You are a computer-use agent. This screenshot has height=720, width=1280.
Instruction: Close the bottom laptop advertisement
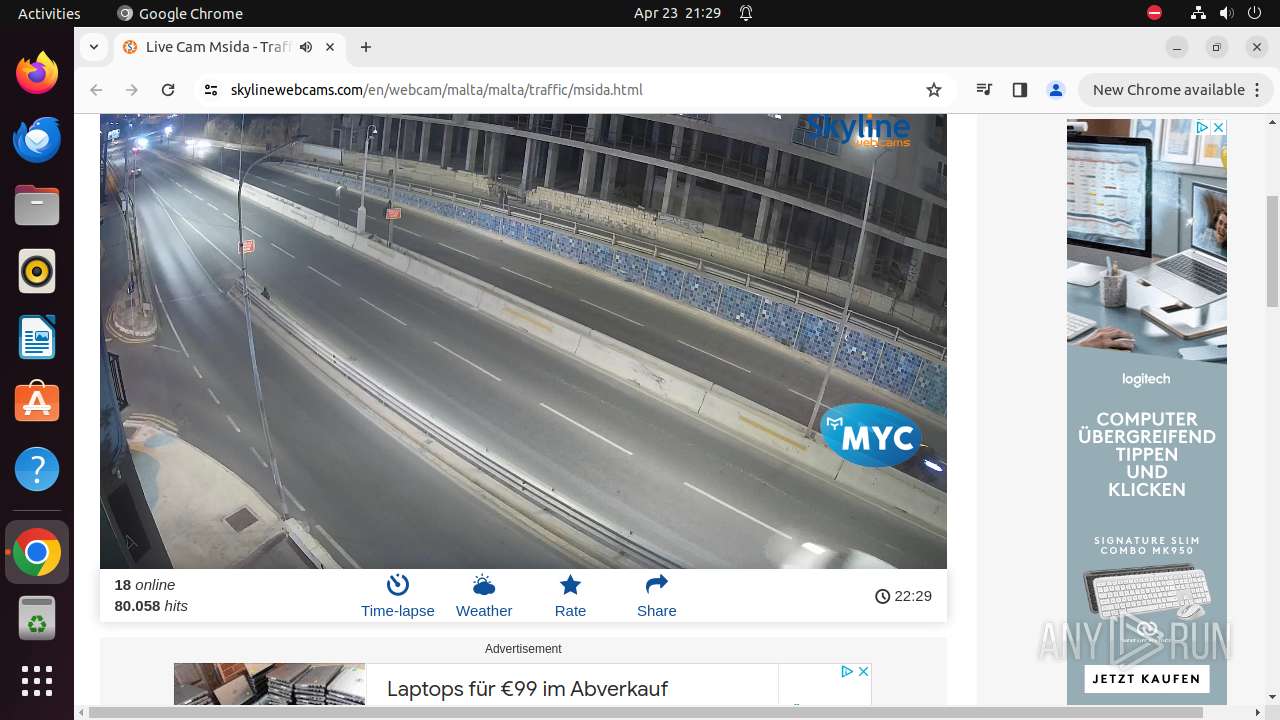[863, 671]
